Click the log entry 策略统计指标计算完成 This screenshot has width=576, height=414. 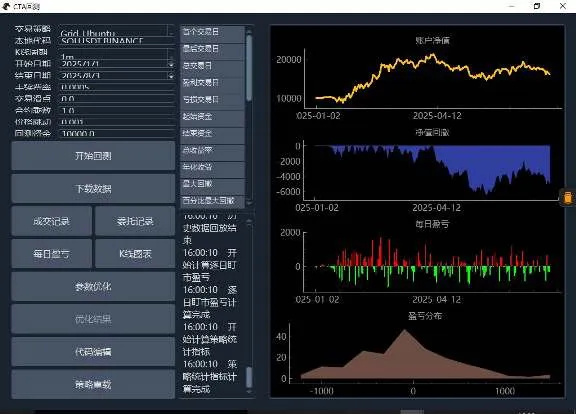click(x=209, y=377)
